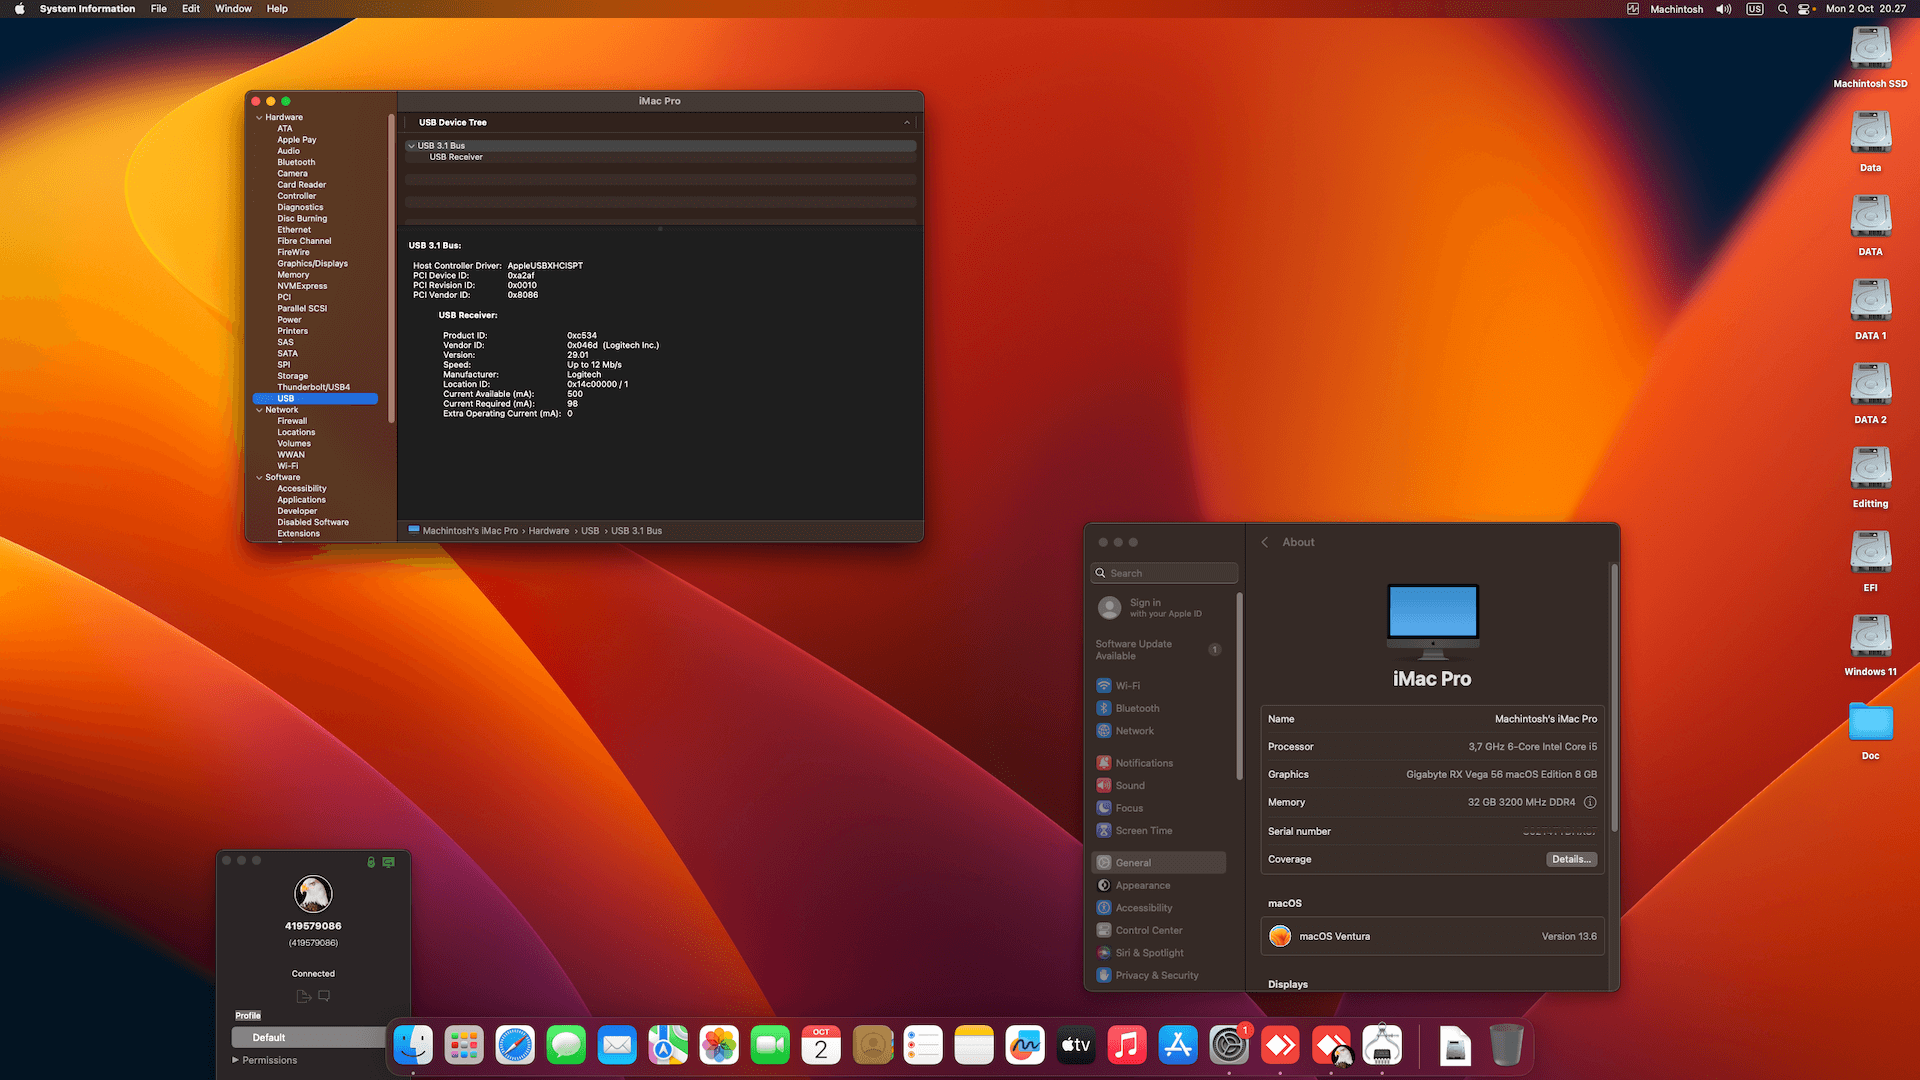Select Sound in System Settings sidebar
1920x1080 pixels.
(x=1130, y=785)
